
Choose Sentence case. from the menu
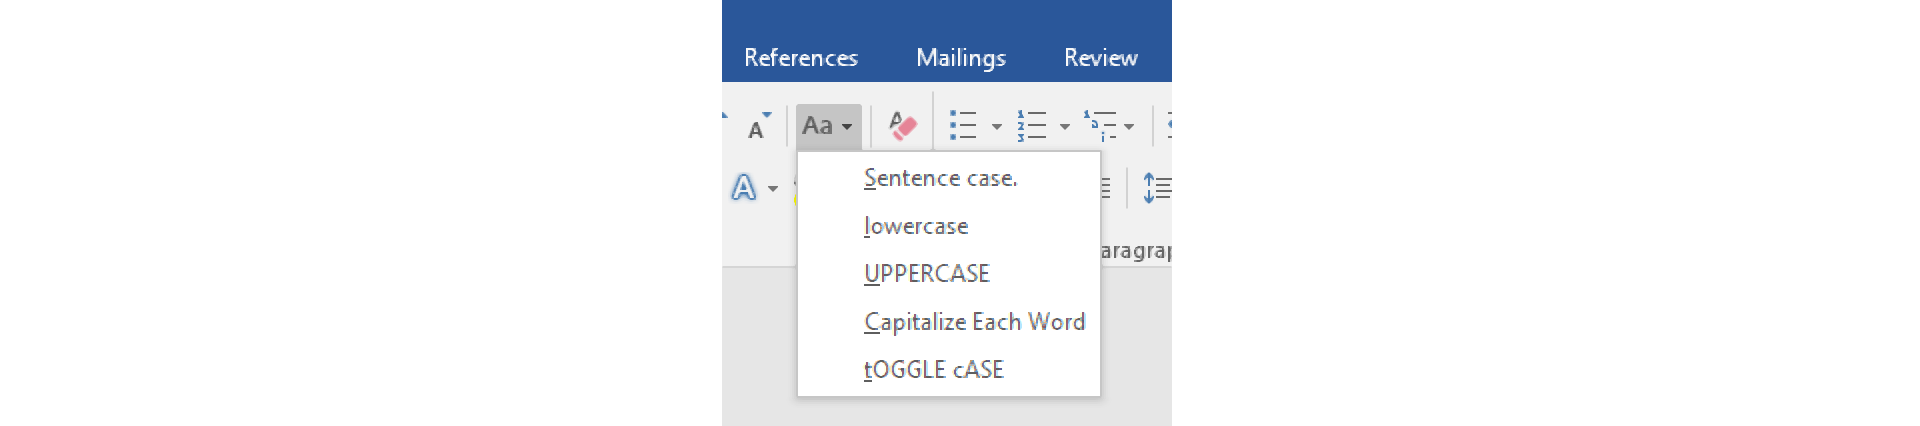(949, 178)
